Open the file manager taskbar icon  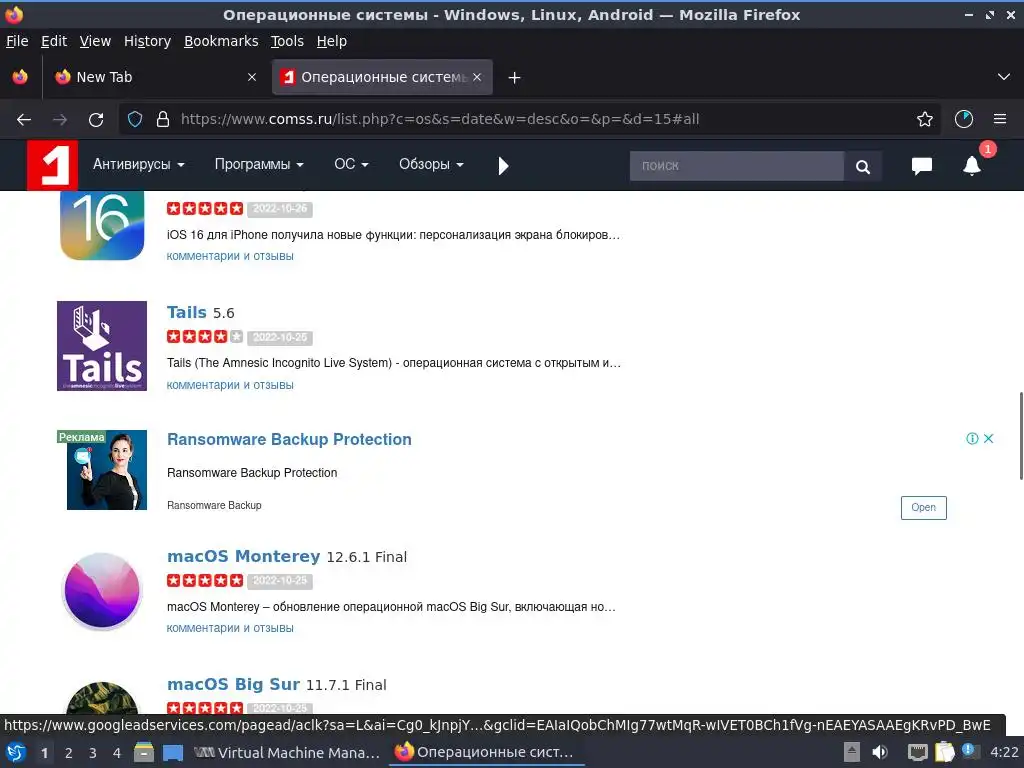144,753
